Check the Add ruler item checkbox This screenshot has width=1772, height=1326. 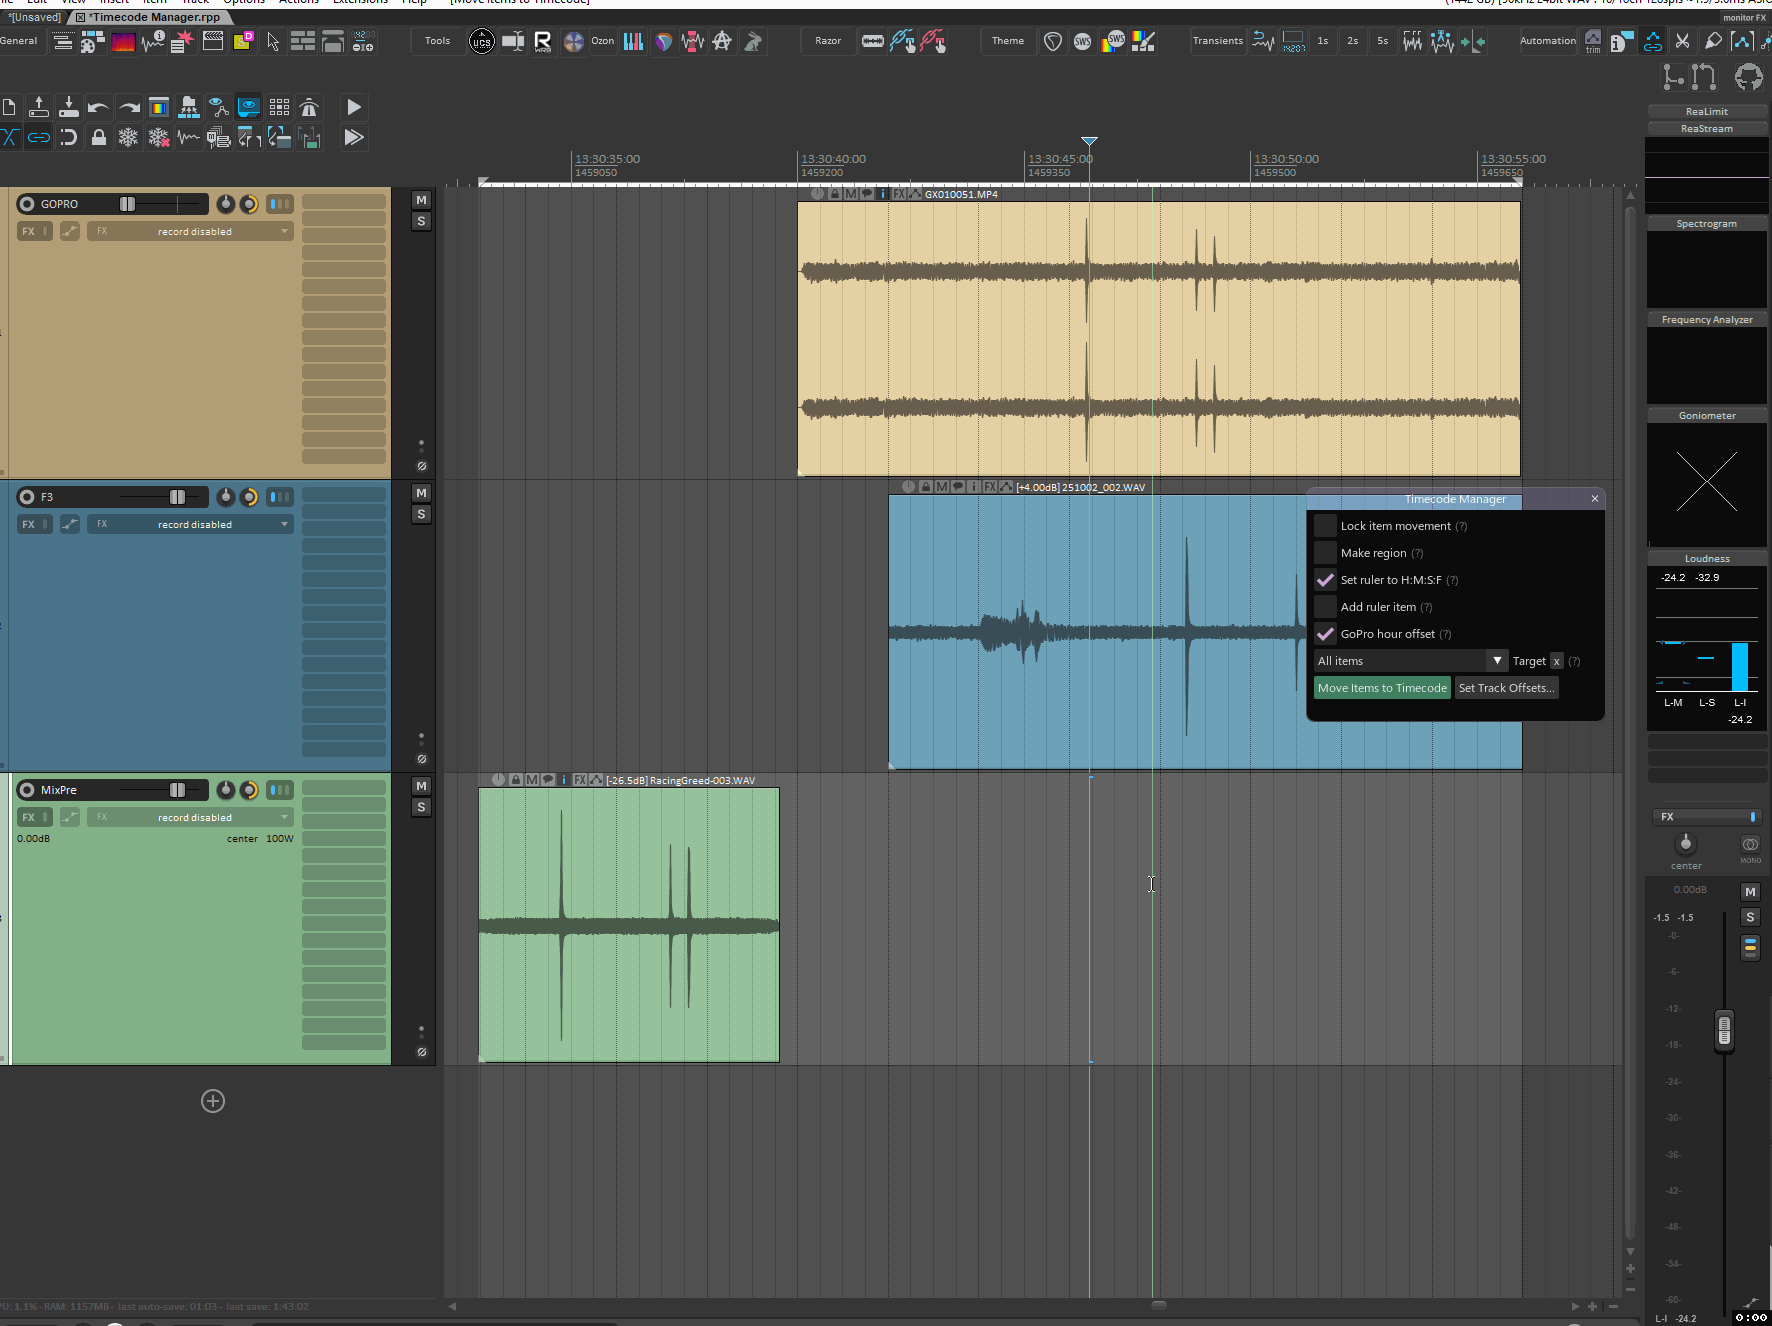pos(1325,607)
